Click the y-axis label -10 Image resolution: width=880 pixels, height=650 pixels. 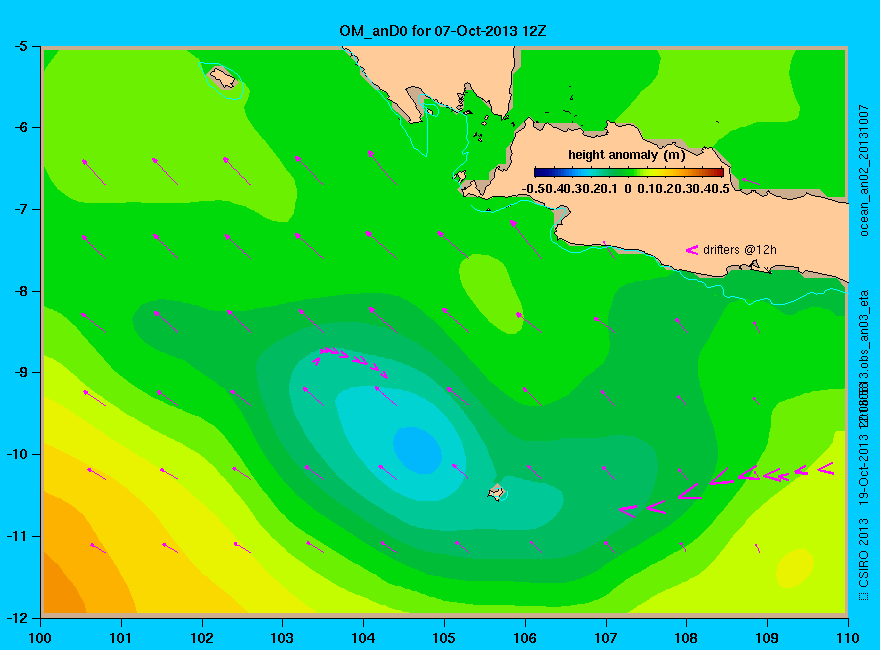pyautogui.click(x=16, y=454)
